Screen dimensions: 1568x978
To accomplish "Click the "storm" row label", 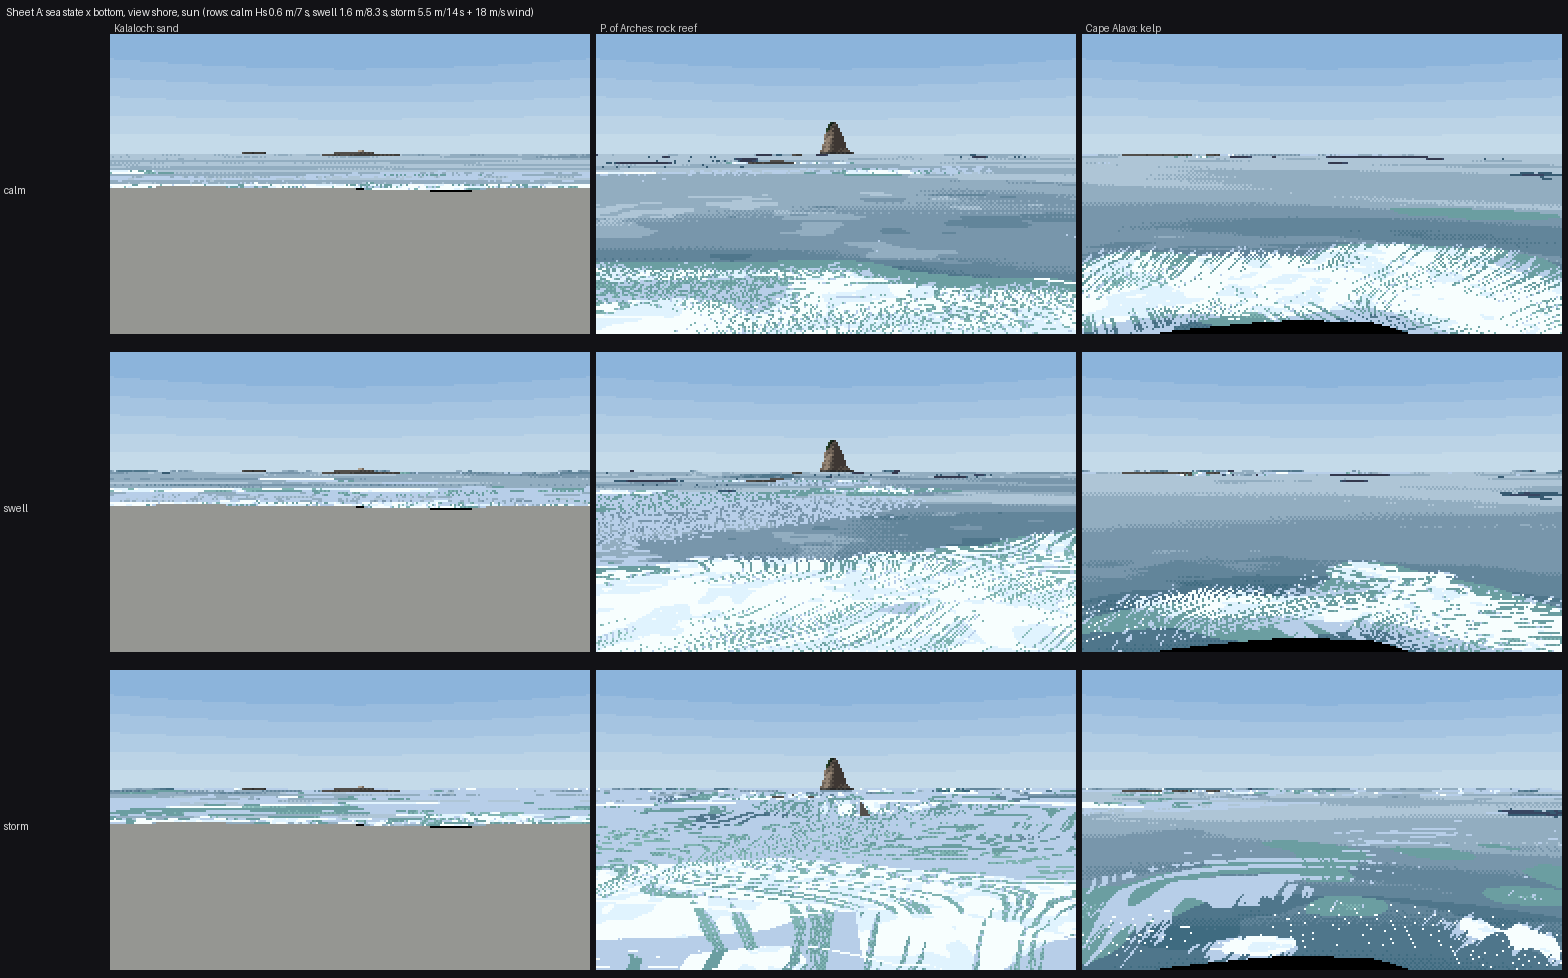I will (16, 826).
